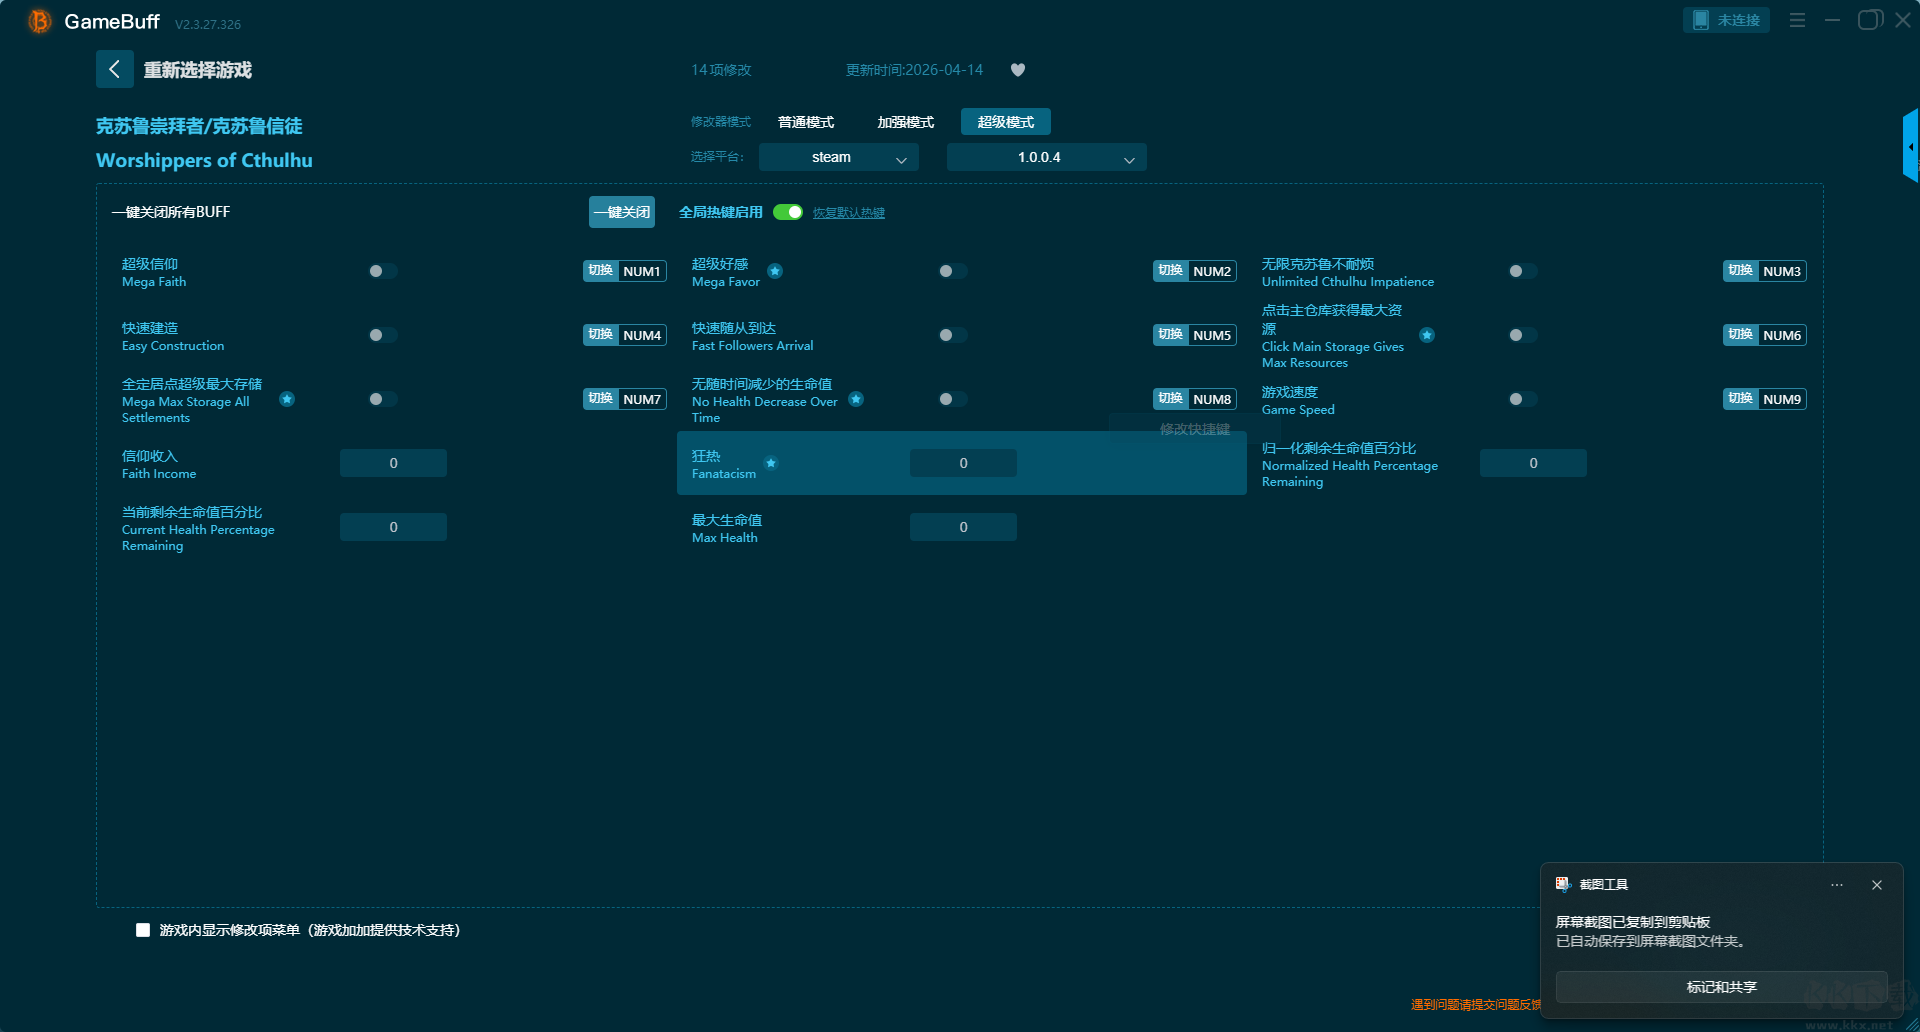Click the 克苏鲁崇拜者/克苏鲁信徒 game name
The width and height of the screenshot is (1920, 1032).
199,126
